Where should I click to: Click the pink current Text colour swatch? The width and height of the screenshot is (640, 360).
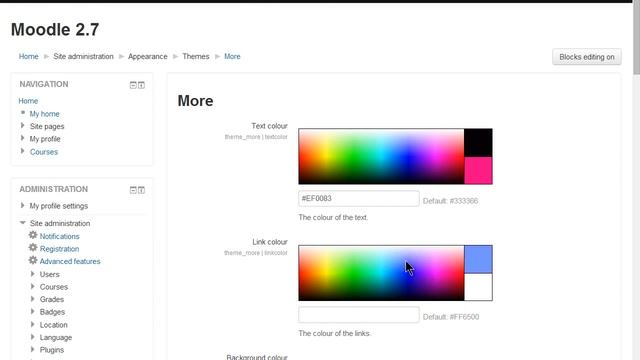coord(478,171)
